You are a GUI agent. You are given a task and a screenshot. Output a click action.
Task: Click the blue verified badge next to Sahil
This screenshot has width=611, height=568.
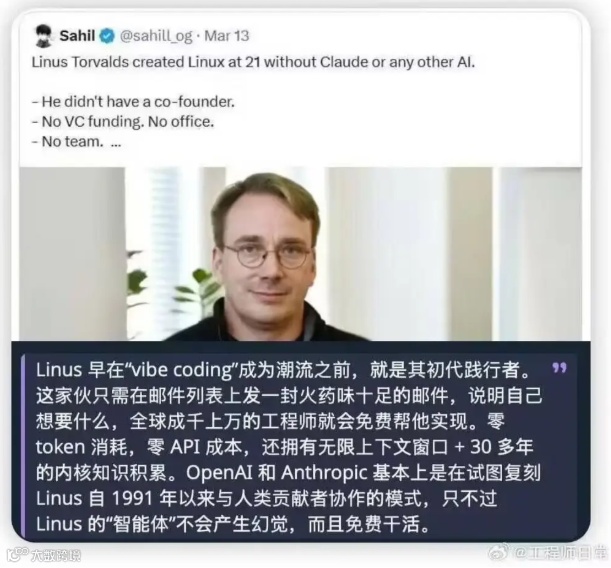[x=107, y=36]
